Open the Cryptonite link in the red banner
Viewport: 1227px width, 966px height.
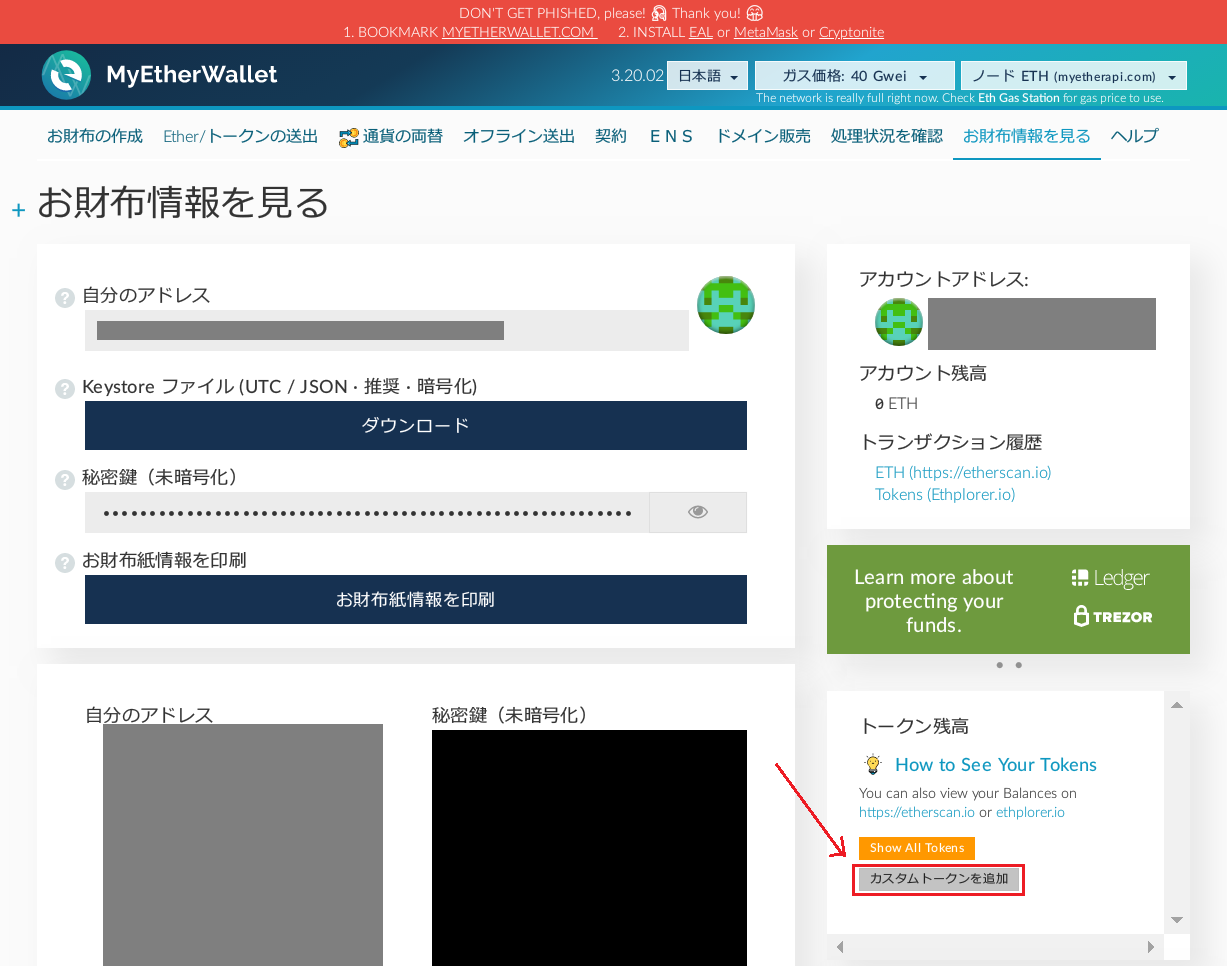[x=852, y=32]
